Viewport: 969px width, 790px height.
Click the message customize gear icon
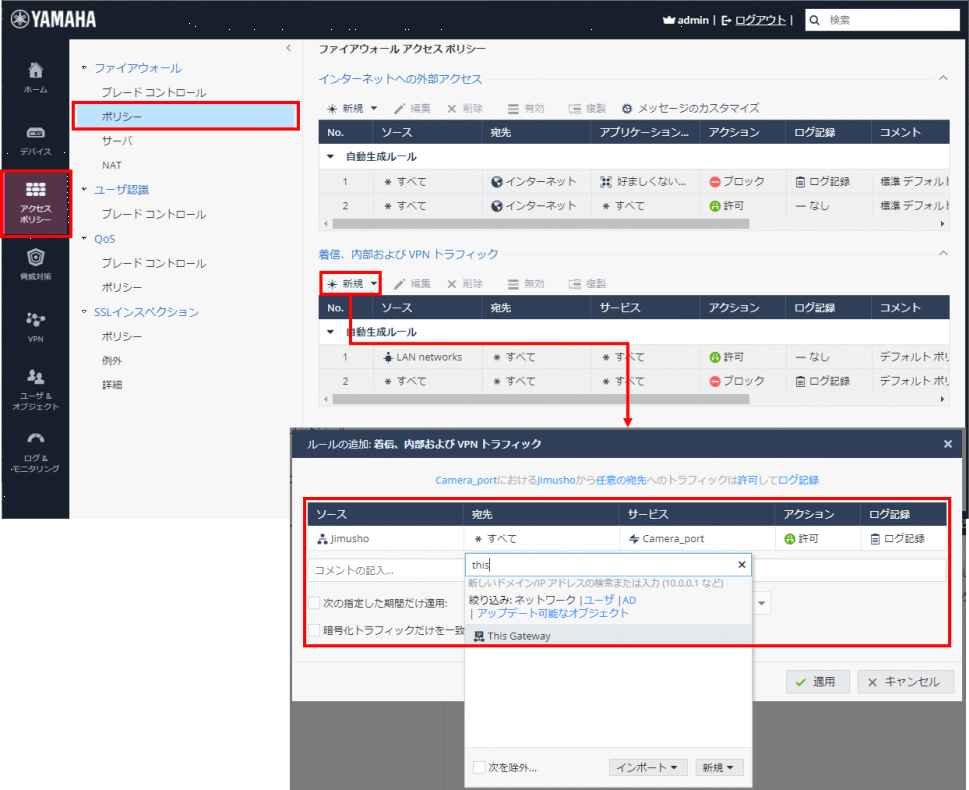(x=627, y=108)
